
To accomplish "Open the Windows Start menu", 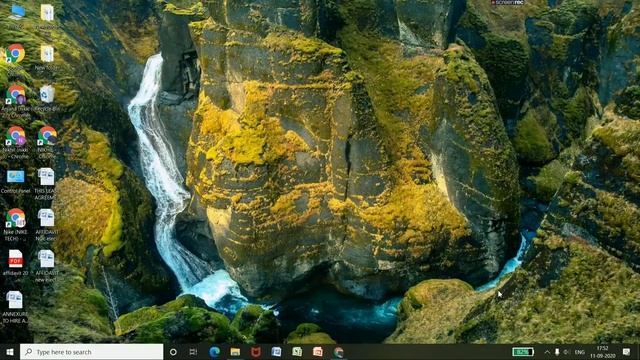I will 10,352.
